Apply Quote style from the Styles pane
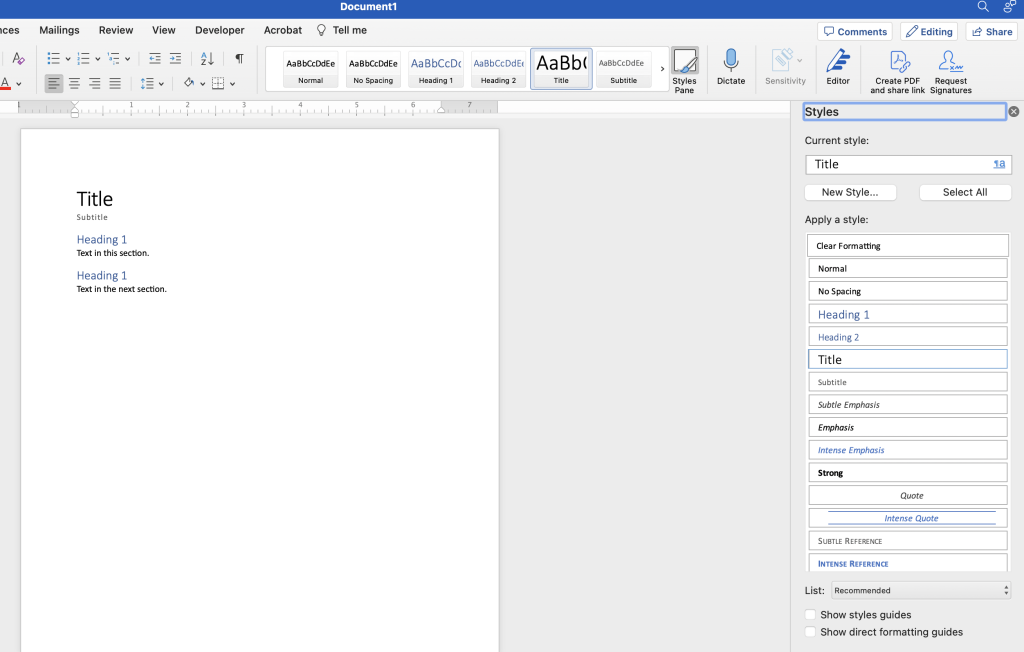The image size is (1024, 652). tap(908, 495)
